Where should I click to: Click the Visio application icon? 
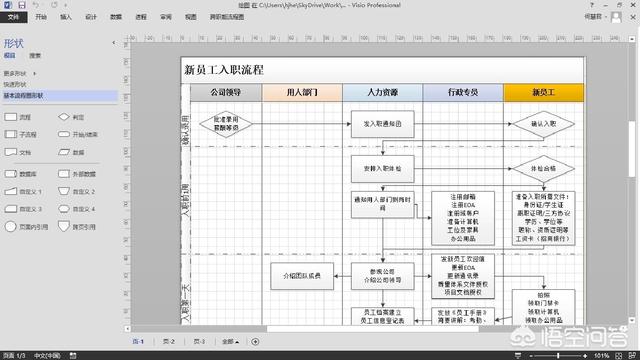coord(8,5)
